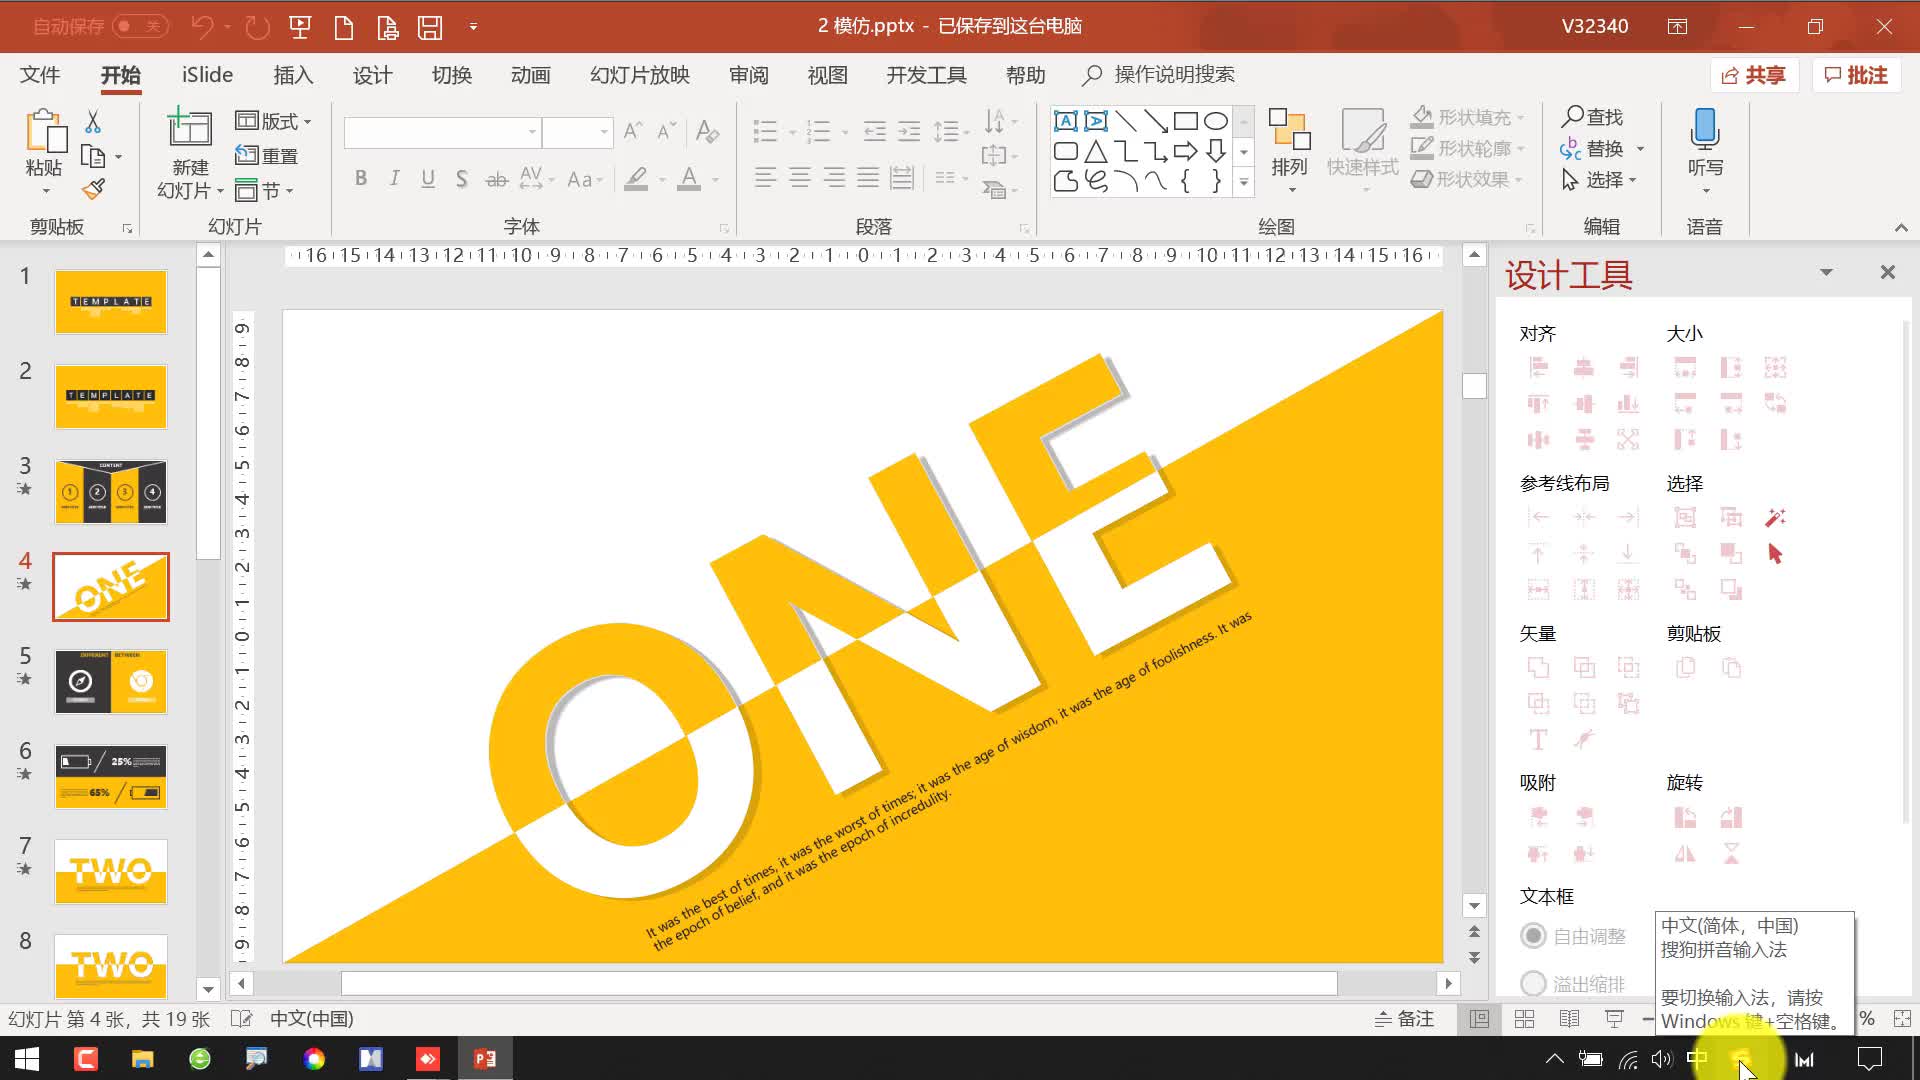Select slide 4 thumbnail in panel
The height and width of the screenshot is (1080, 1920).
109,585
